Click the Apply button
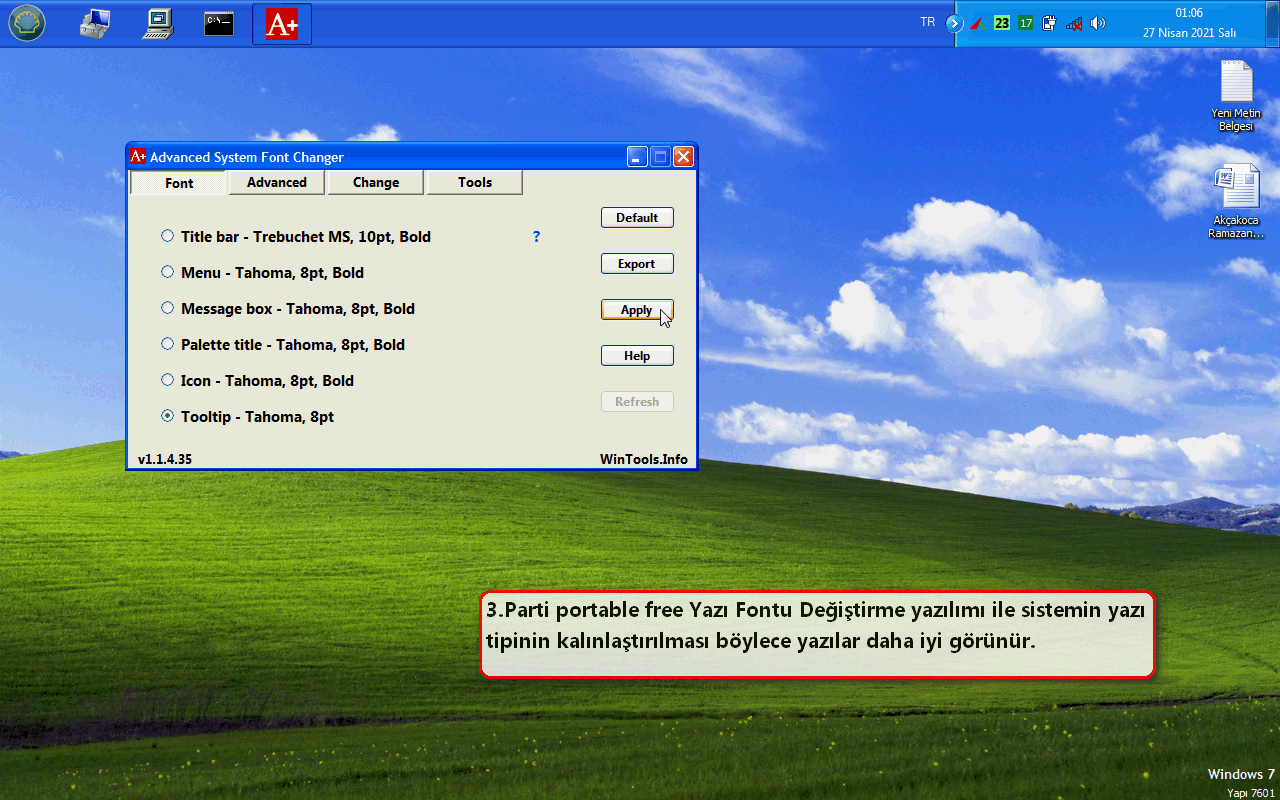1280x800 pixels. [x=637, y=310]
